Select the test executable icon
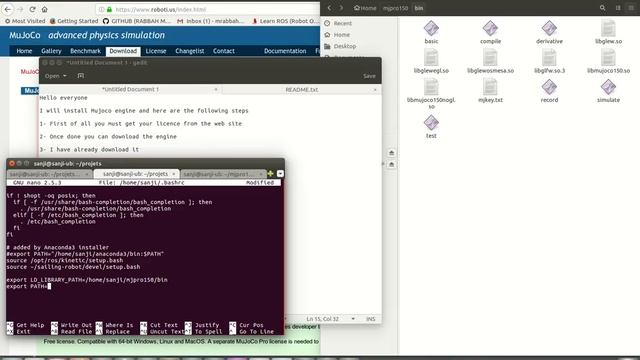 [431, 127]
